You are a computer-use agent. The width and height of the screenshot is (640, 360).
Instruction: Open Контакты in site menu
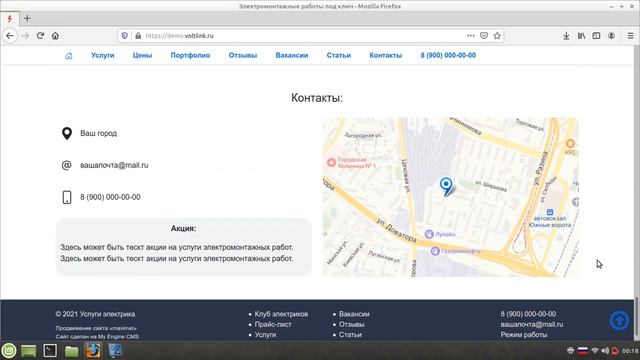pos(385,56)
